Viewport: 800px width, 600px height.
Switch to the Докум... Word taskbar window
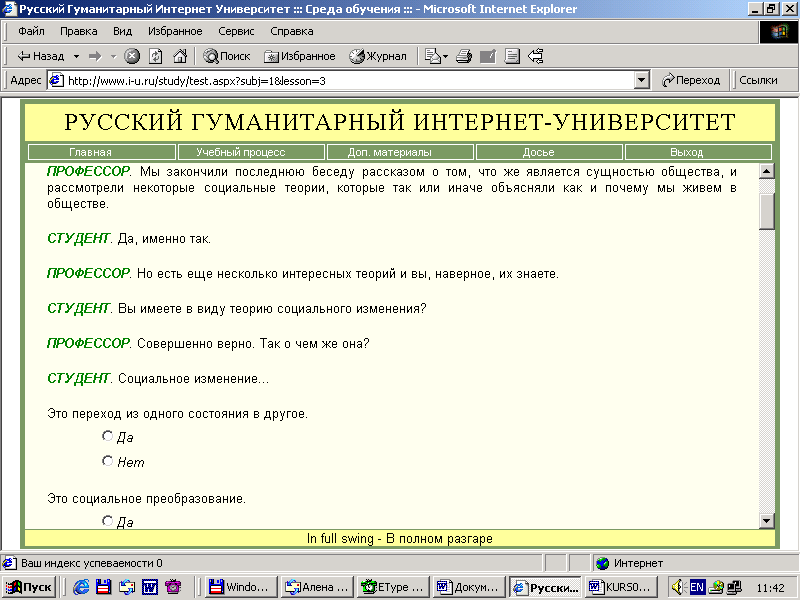click(x=468, y=587)
